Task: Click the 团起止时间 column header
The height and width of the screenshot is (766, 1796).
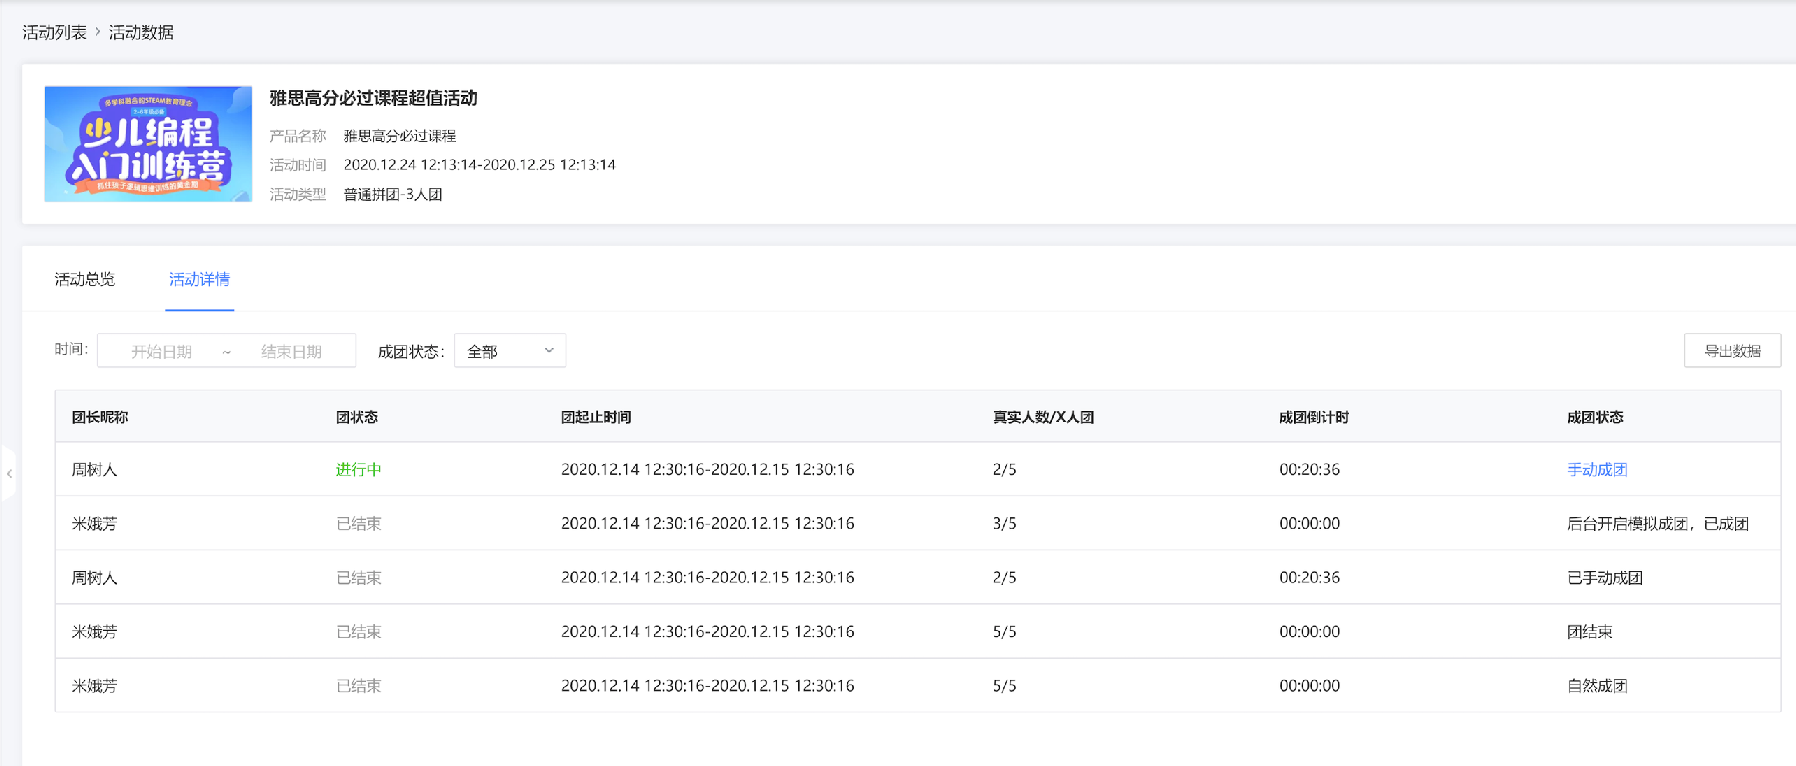Action: click(x=596, y=417)
